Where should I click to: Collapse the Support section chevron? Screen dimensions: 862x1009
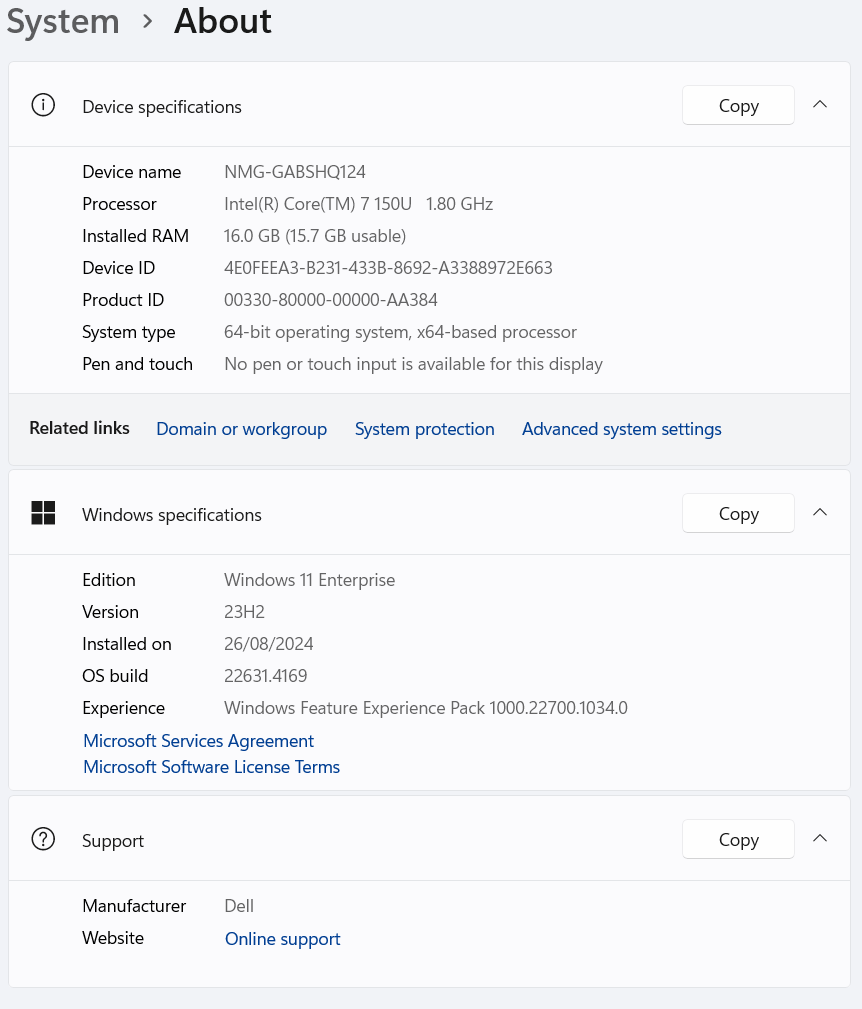(820, 838)
